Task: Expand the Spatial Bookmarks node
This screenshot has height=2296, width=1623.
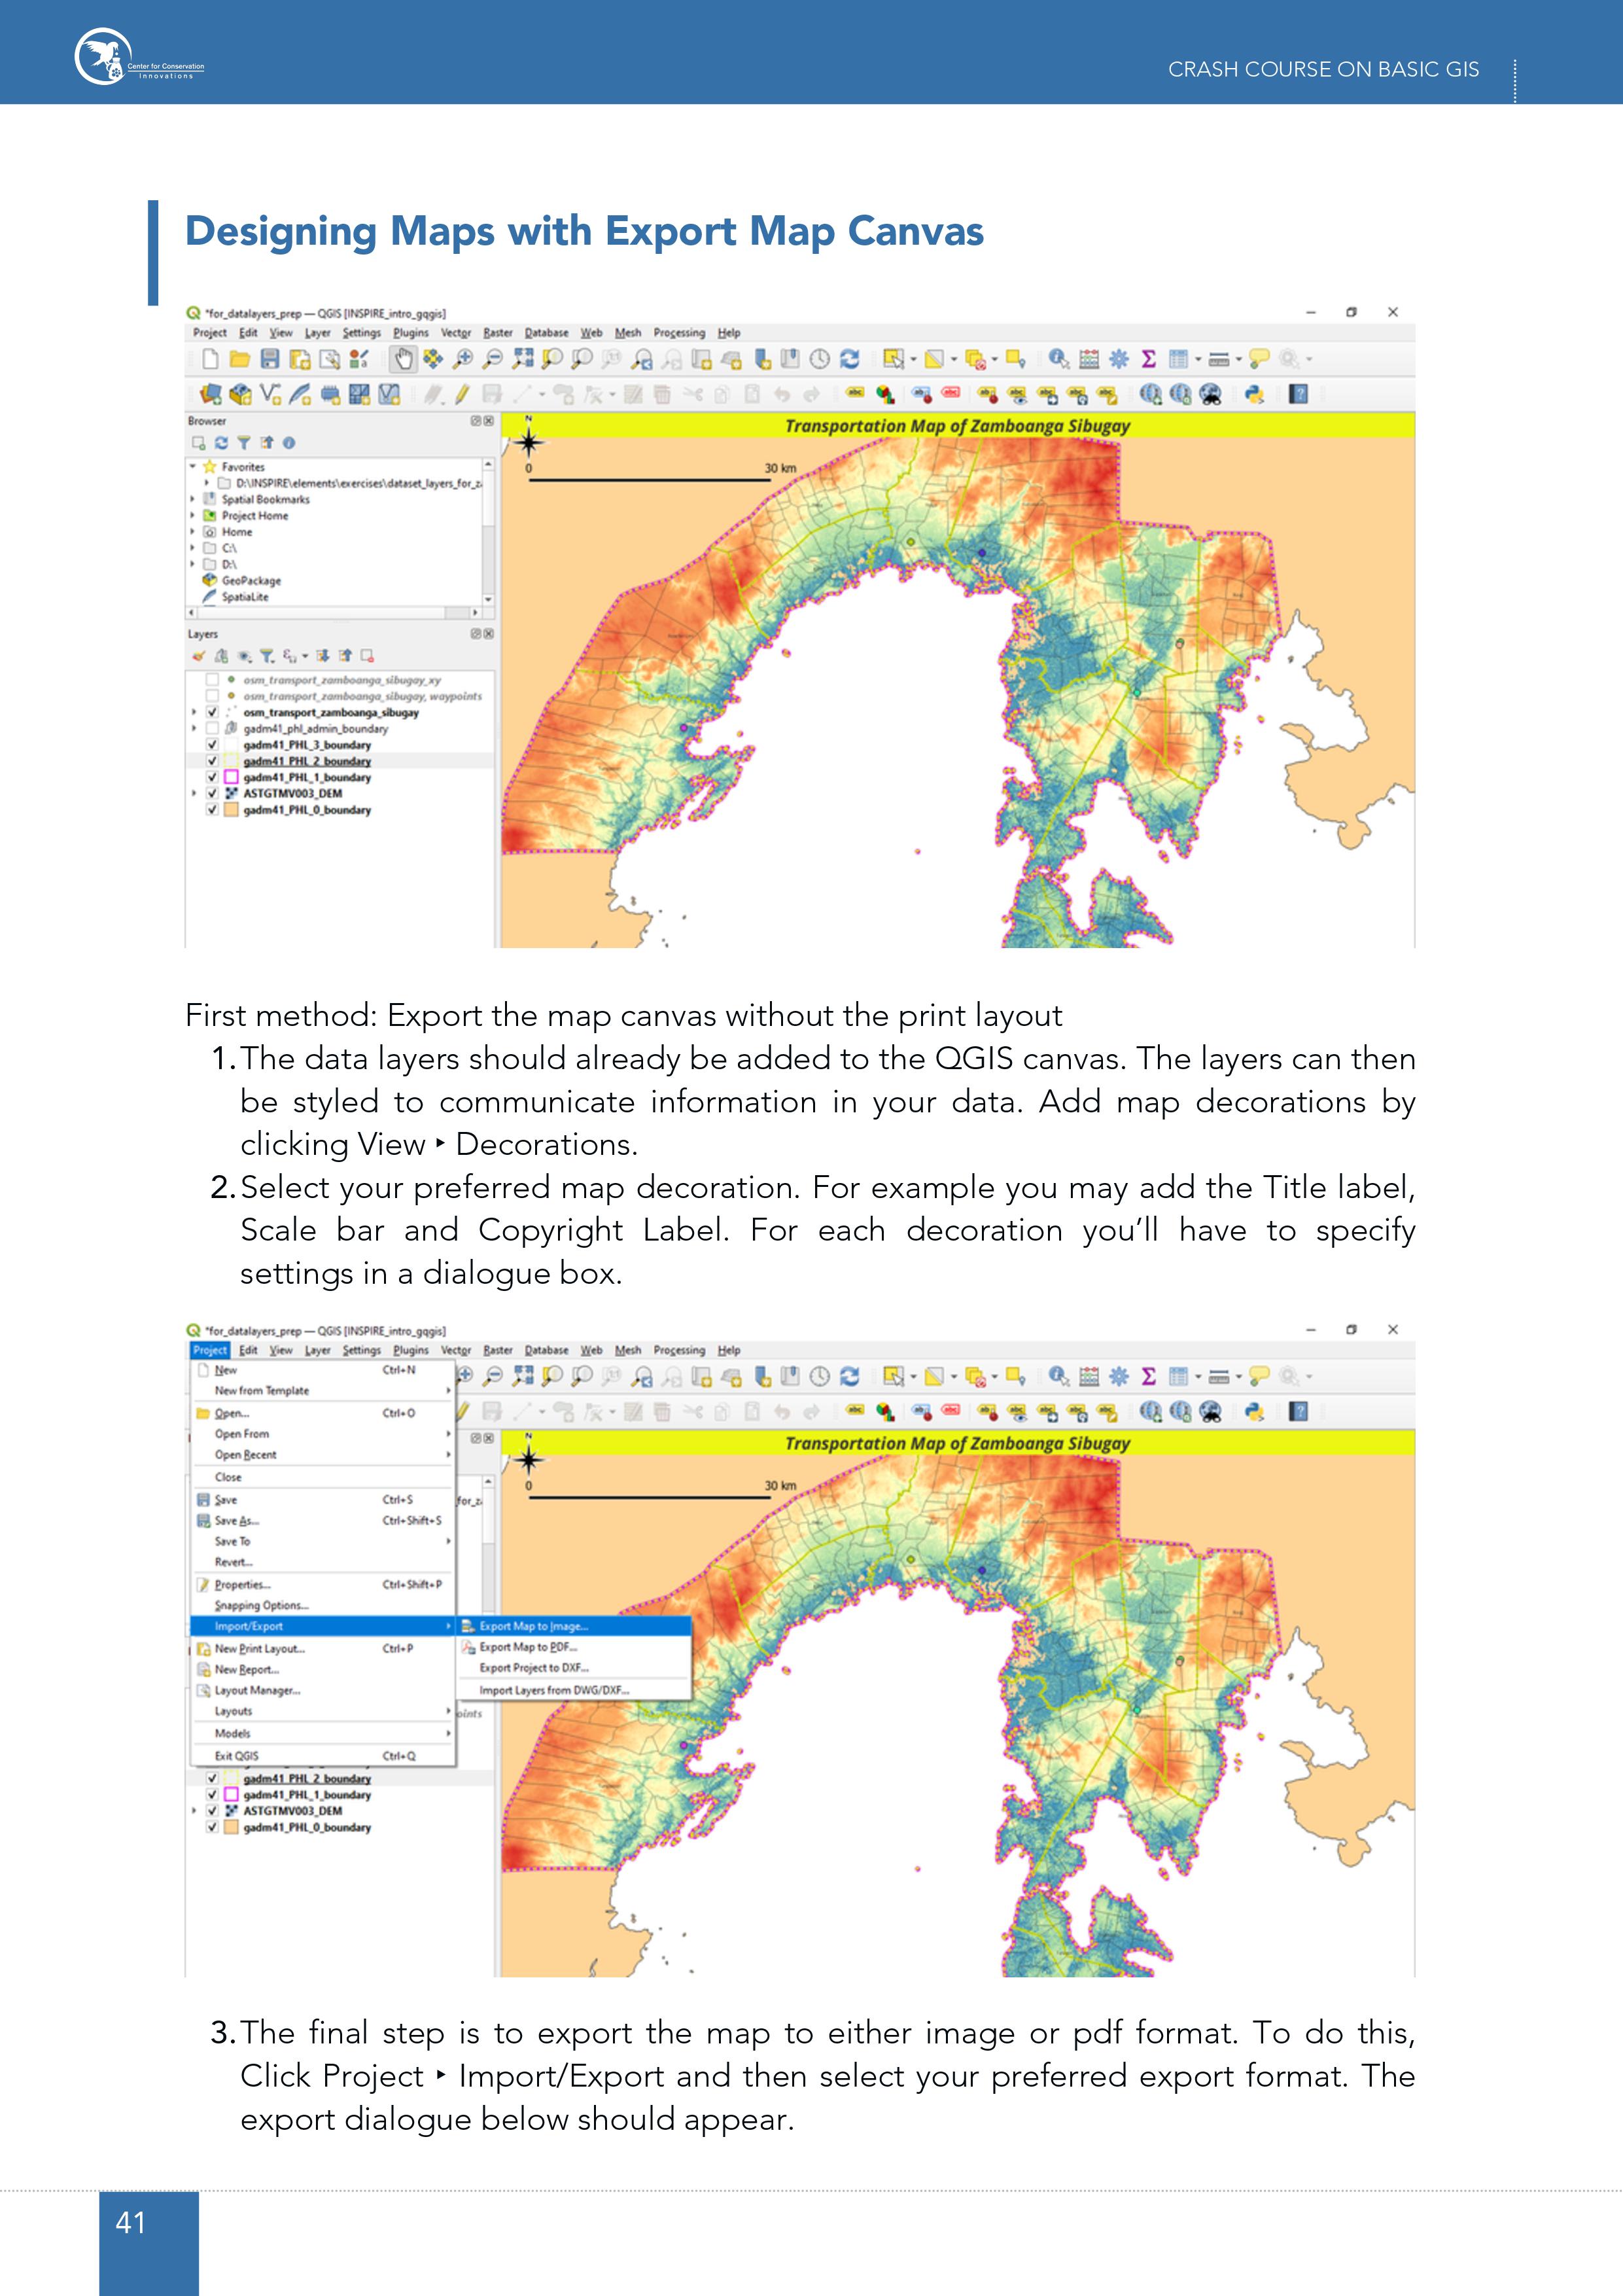Action: click(192, 499)
